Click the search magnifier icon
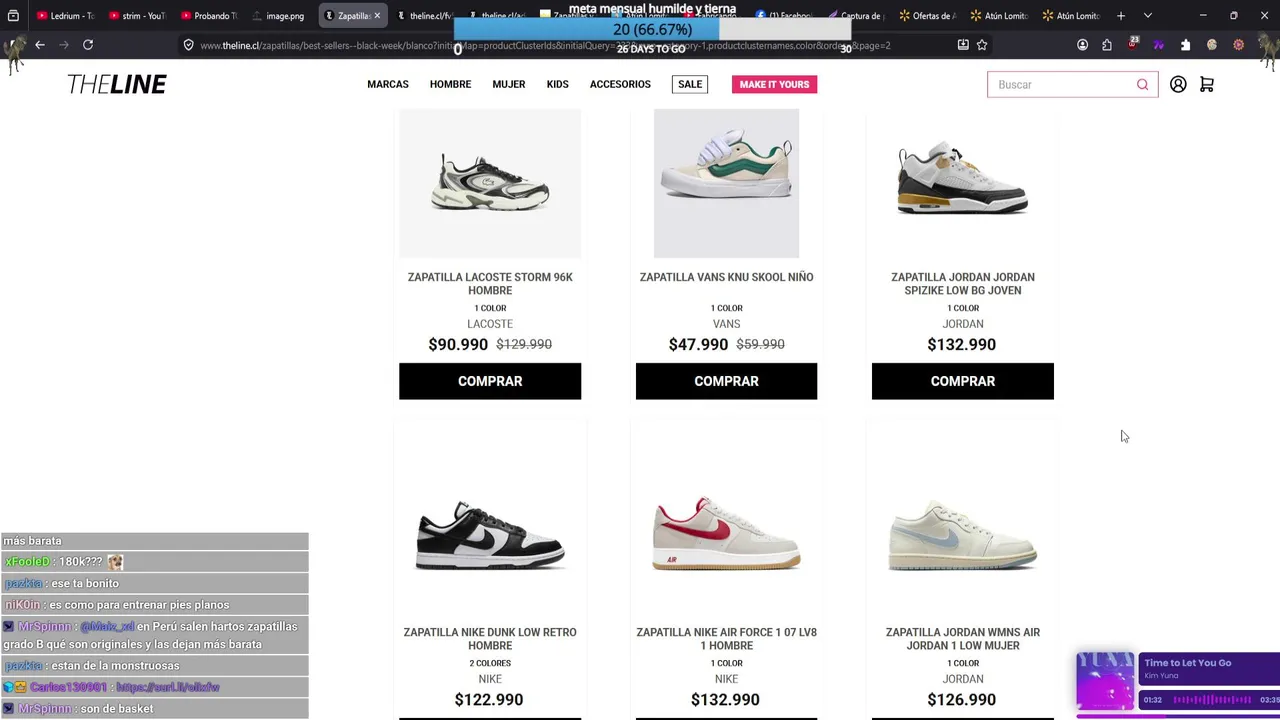The image size is (1280, 720). [1142, 85]
